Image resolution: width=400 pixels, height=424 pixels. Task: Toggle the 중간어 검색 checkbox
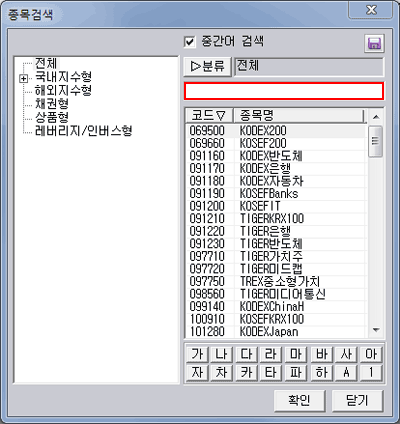(190, 42)
